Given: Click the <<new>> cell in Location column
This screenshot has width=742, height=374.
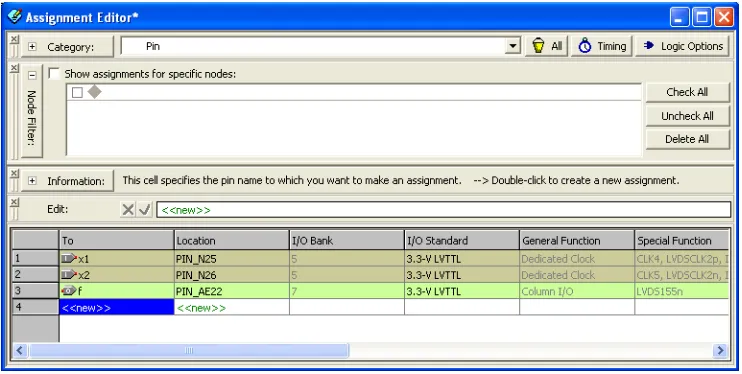Looking at the screenshot, I should pyautogui.click(x=232, y=307).
